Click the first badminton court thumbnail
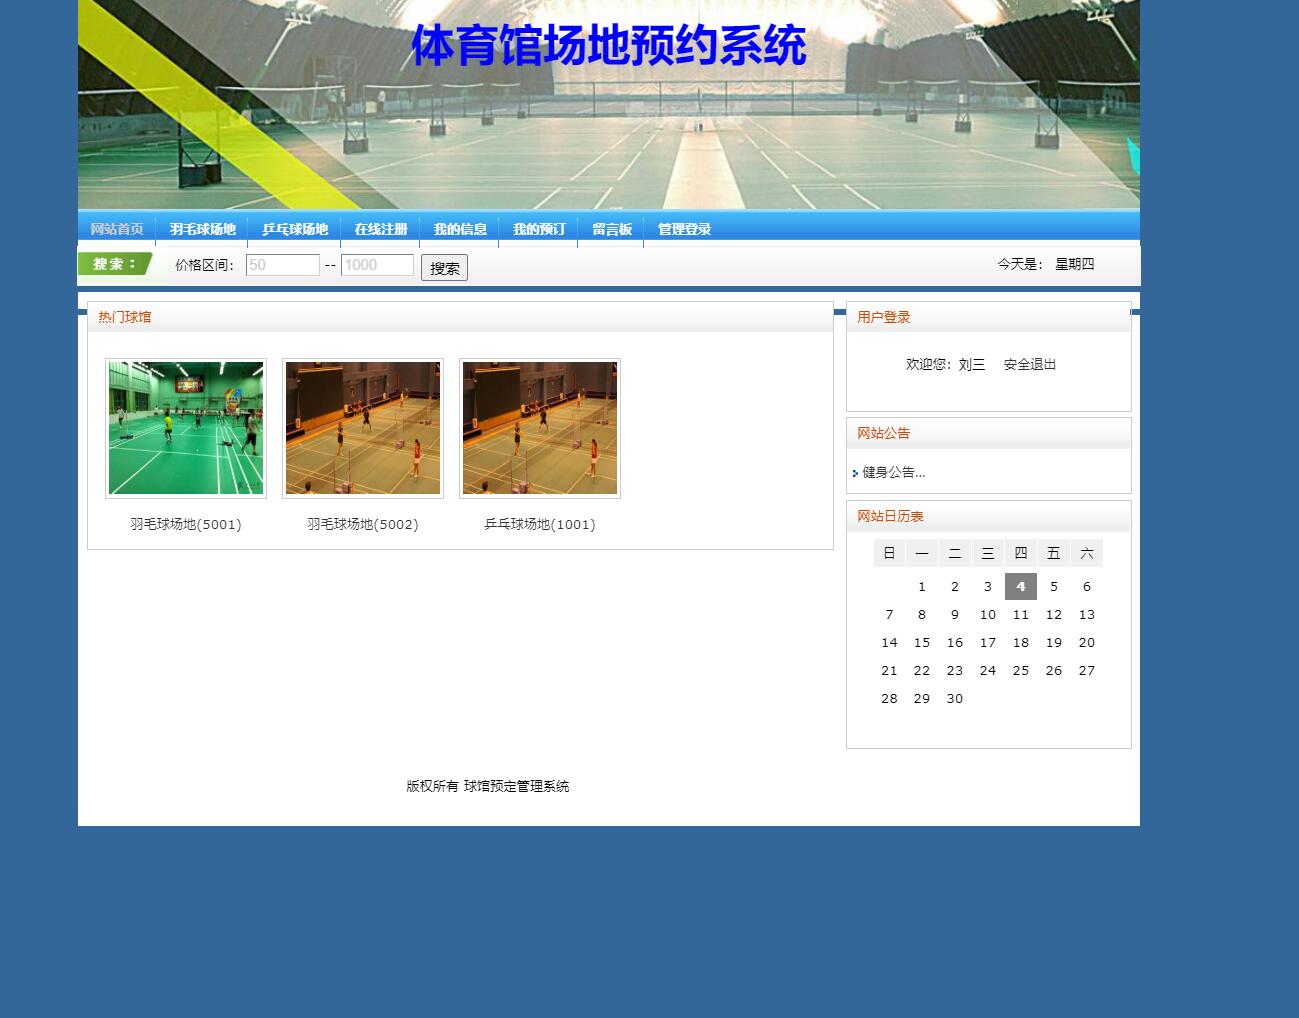 pyautogui.click(x=186, y=428)
